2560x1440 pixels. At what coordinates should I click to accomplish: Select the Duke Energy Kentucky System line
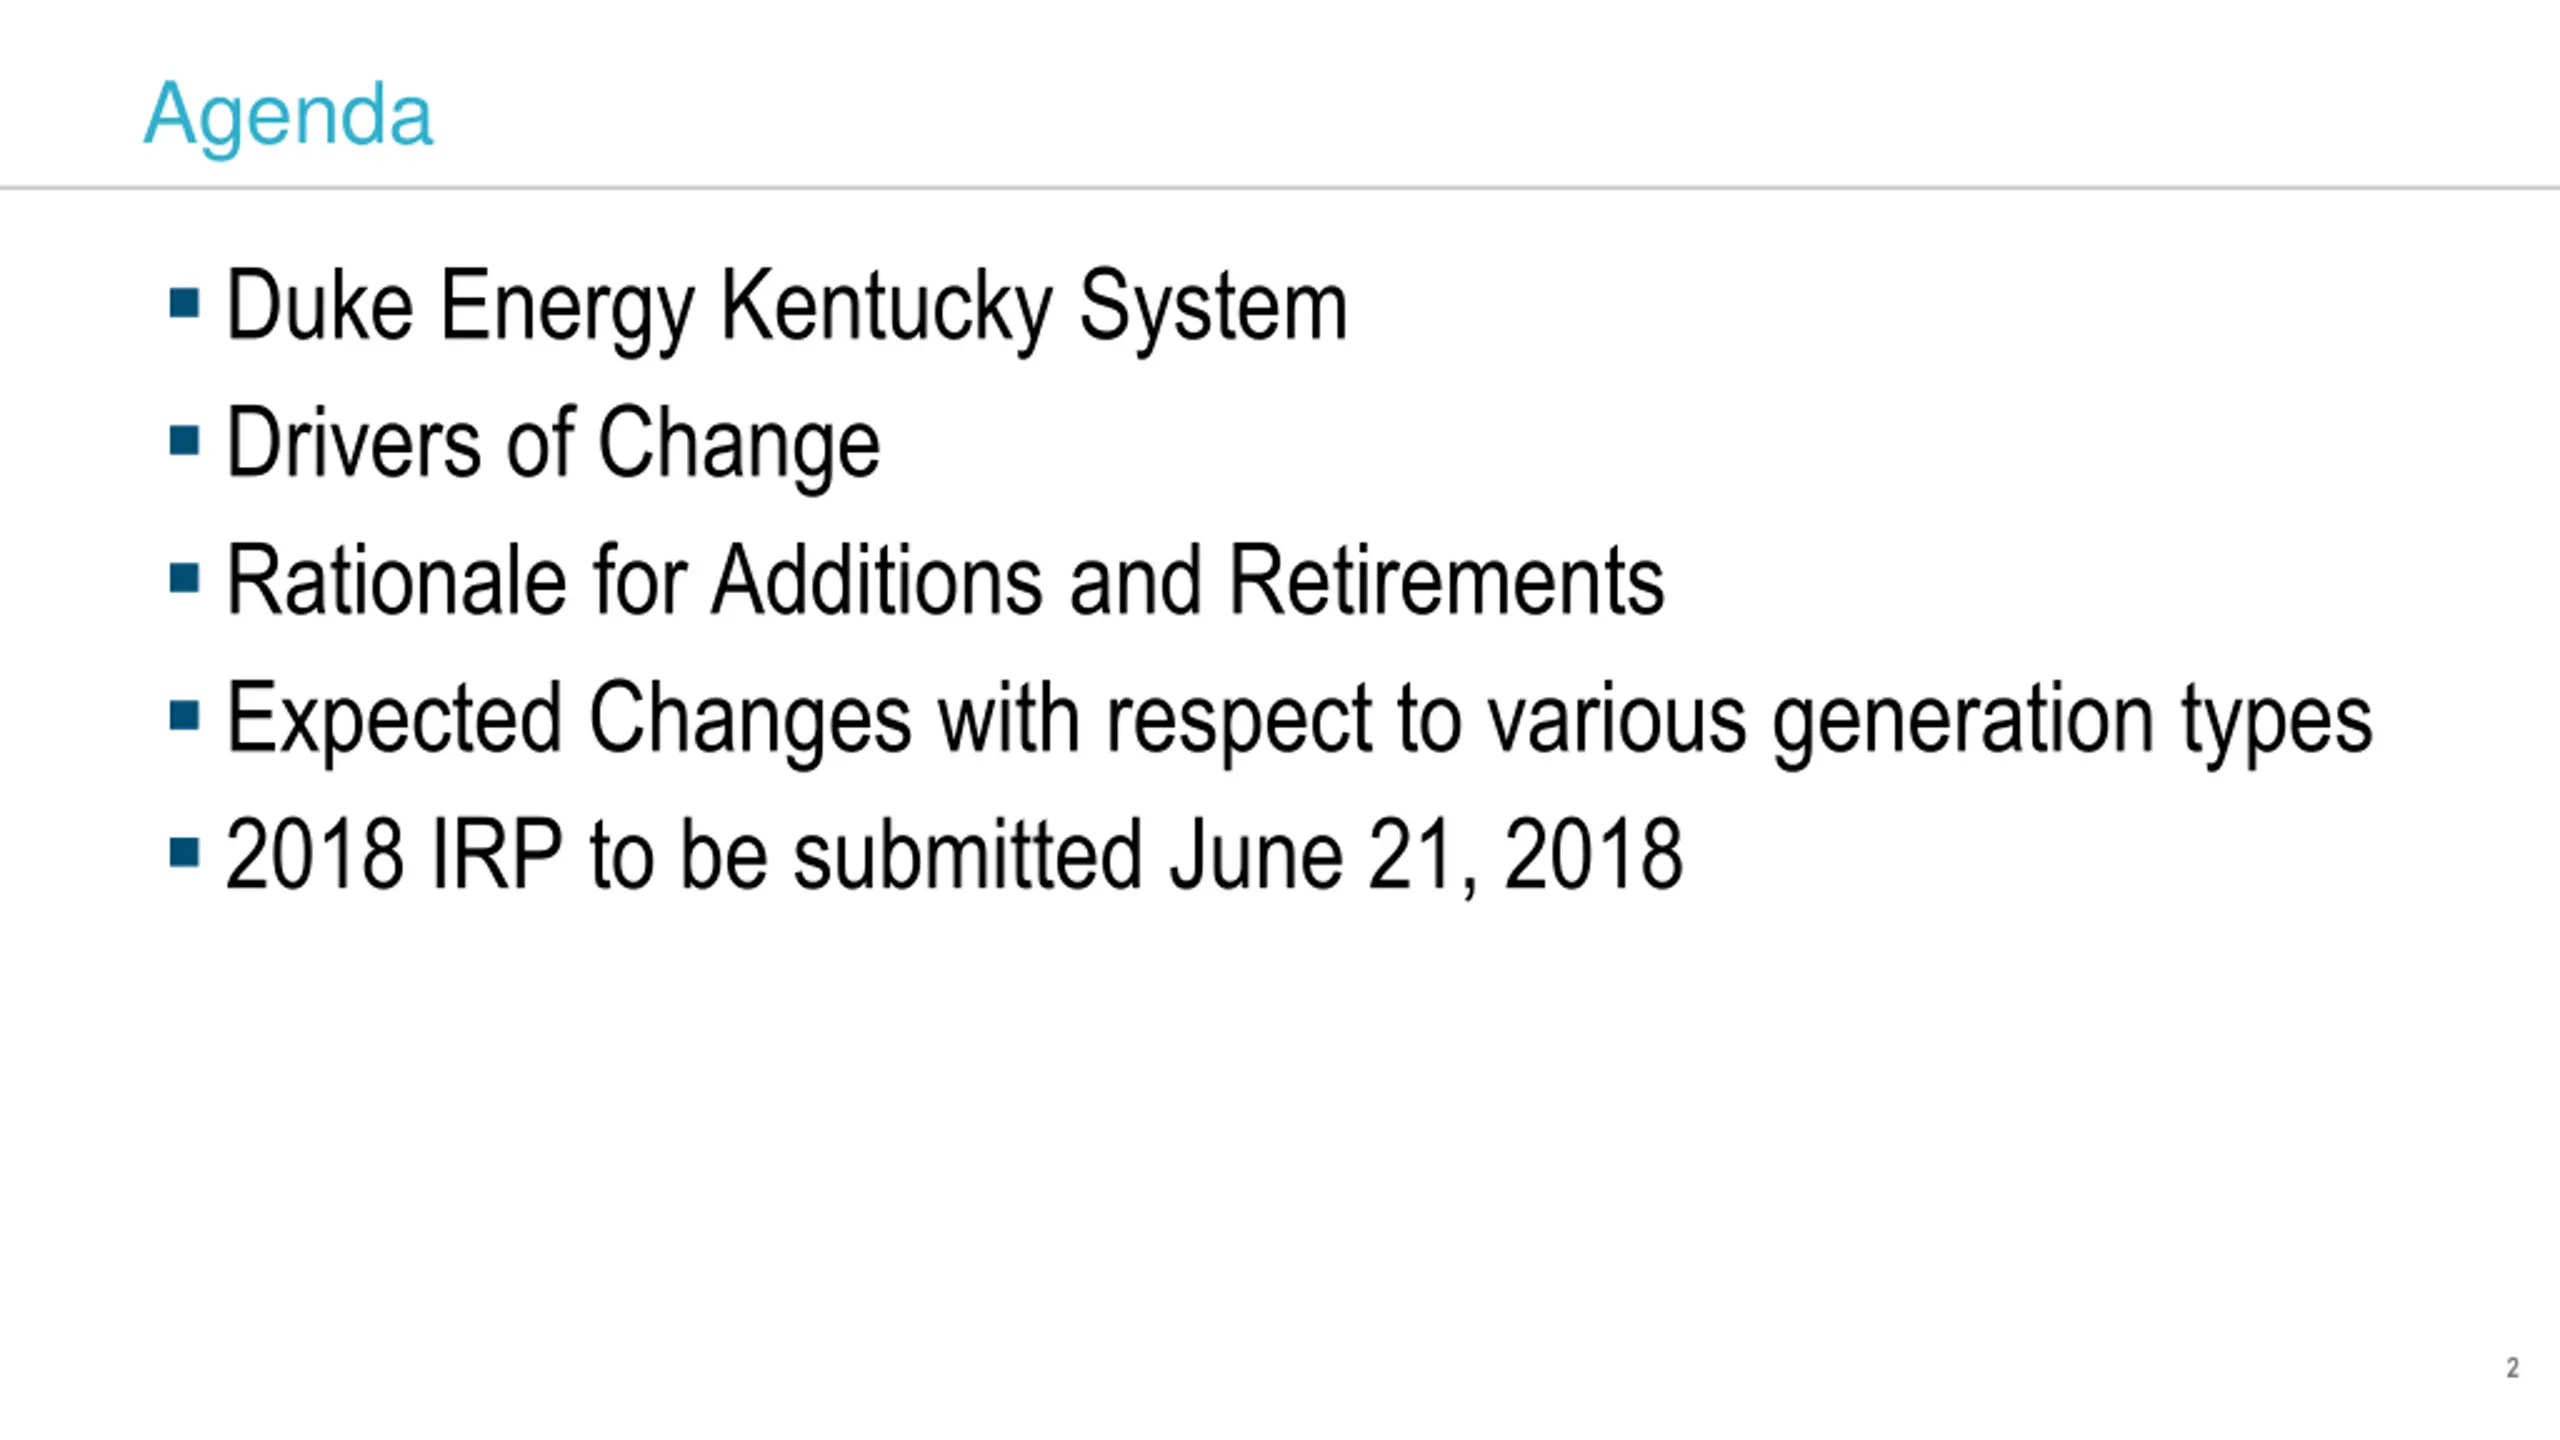(x=787, y=308)
